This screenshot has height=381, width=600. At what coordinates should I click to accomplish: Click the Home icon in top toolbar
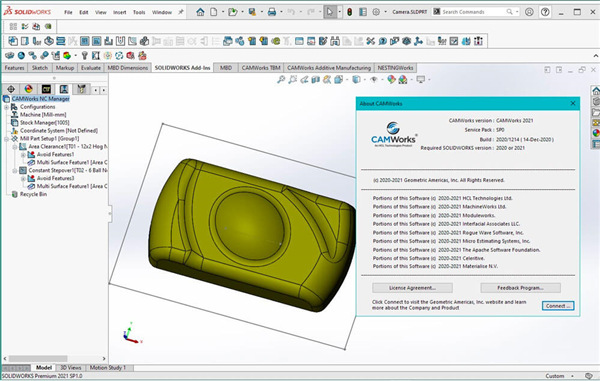[x=200, y=12]
